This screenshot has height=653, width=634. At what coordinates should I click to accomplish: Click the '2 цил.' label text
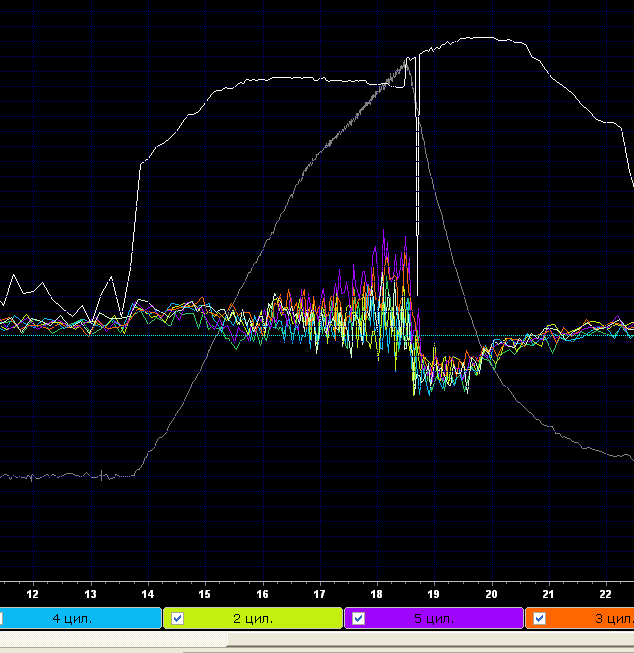click(x=253, y=619)
